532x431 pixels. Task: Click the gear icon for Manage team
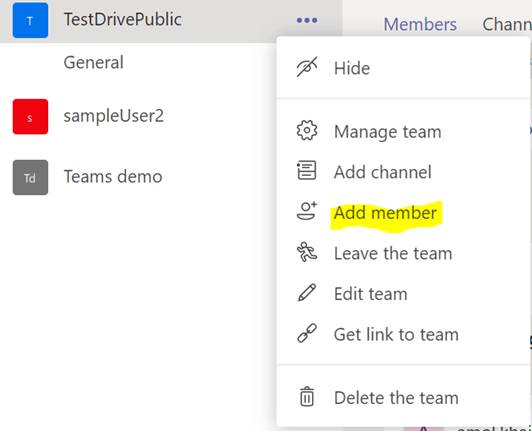[307, 130]
